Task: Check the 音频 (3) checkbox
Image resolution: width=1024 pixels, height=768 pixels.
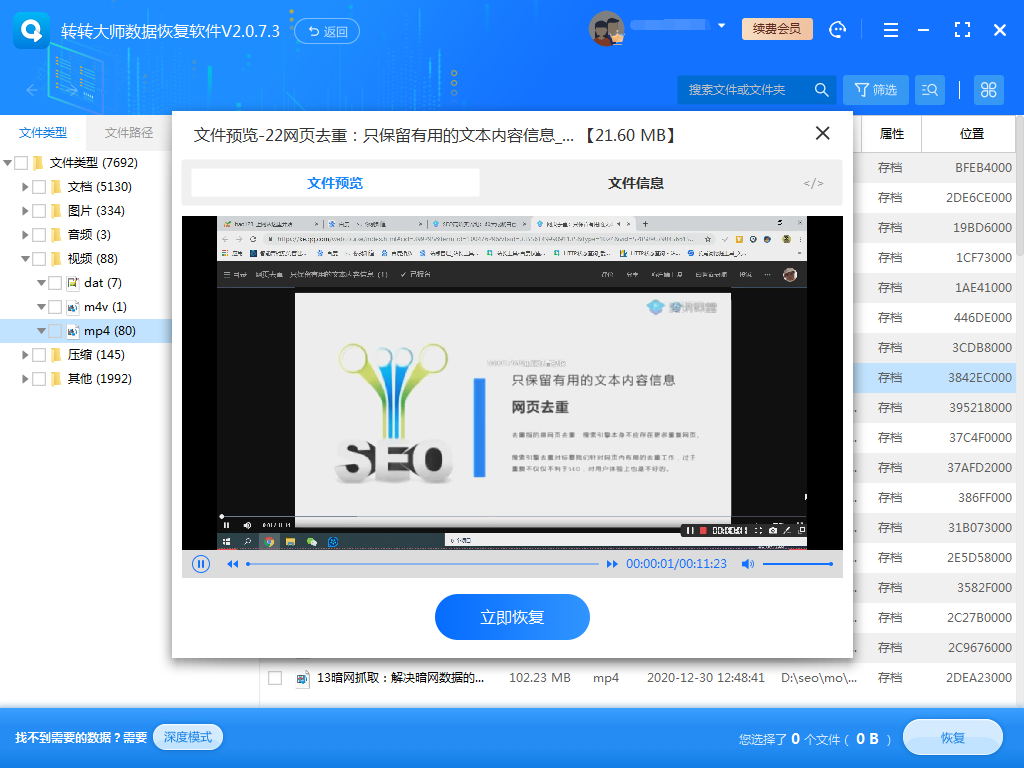Action: 39,234
